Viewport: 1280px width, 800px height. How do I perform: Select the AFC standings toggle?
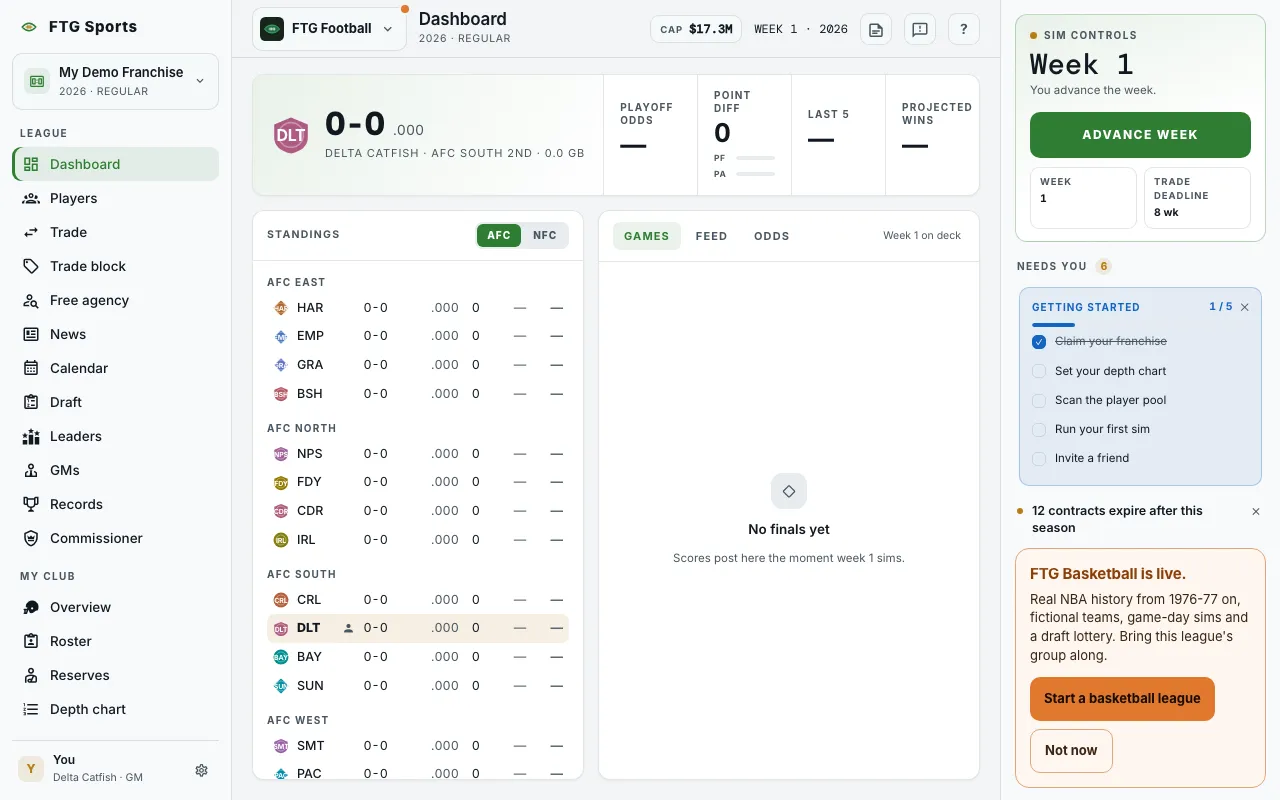tap(499, 235)
